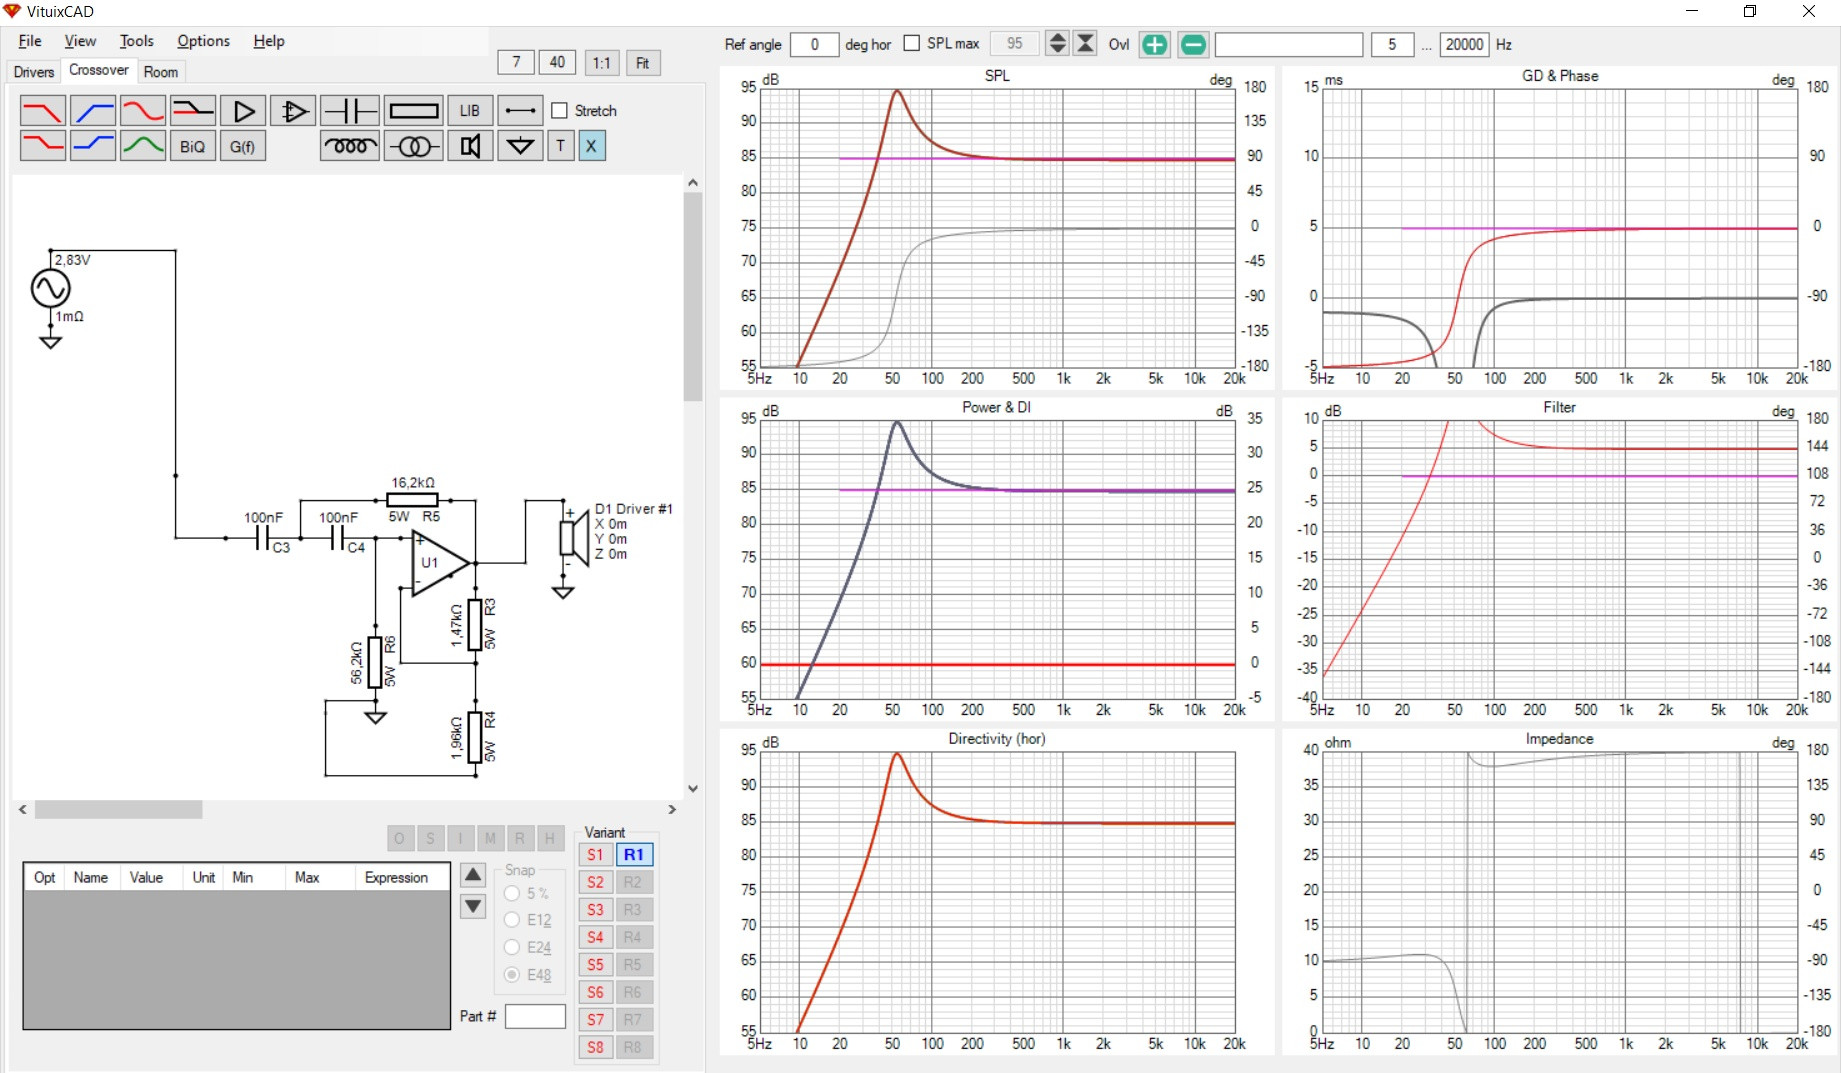This screenshot has width=1841, height=1073.
Task: Insert the buffer amplifier triangle
Action: coord(243,111)
